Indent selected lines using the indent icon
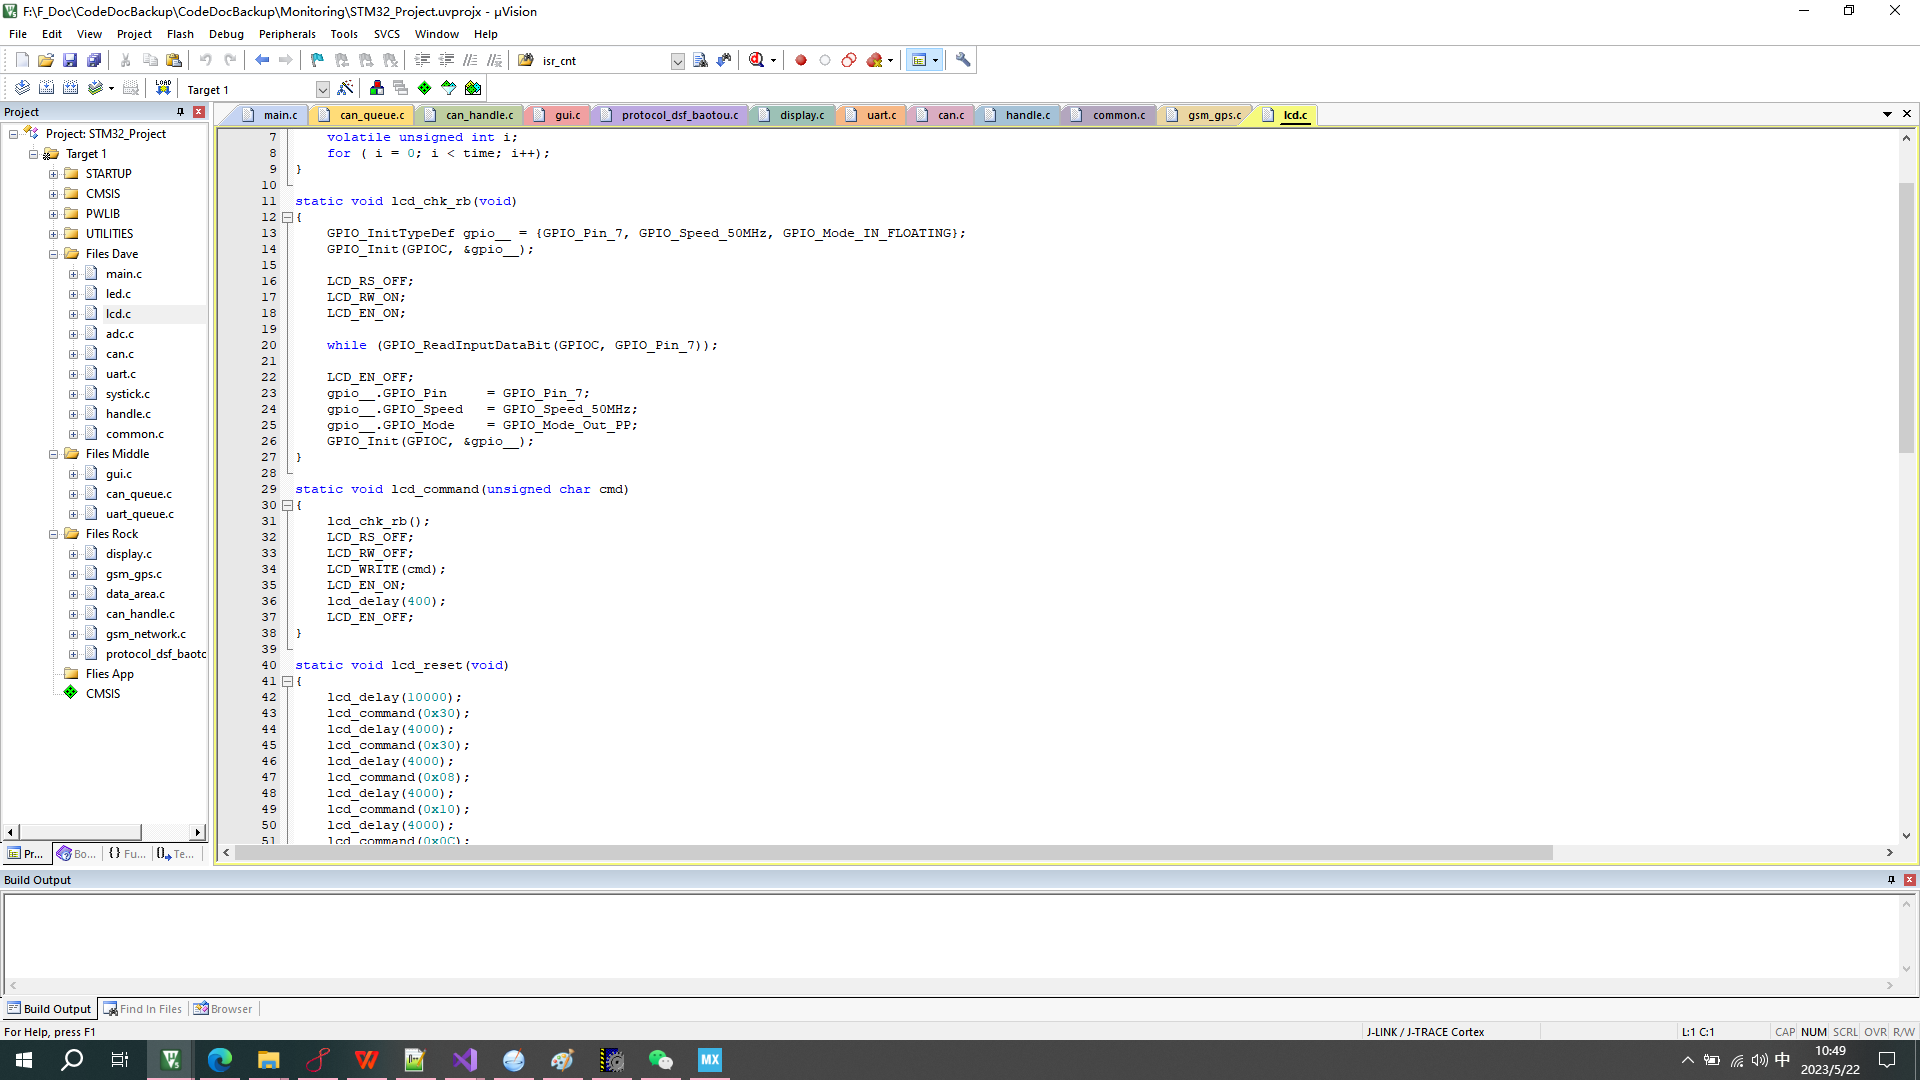This screenshot has width=1920, height=1080. pos(422,60)
